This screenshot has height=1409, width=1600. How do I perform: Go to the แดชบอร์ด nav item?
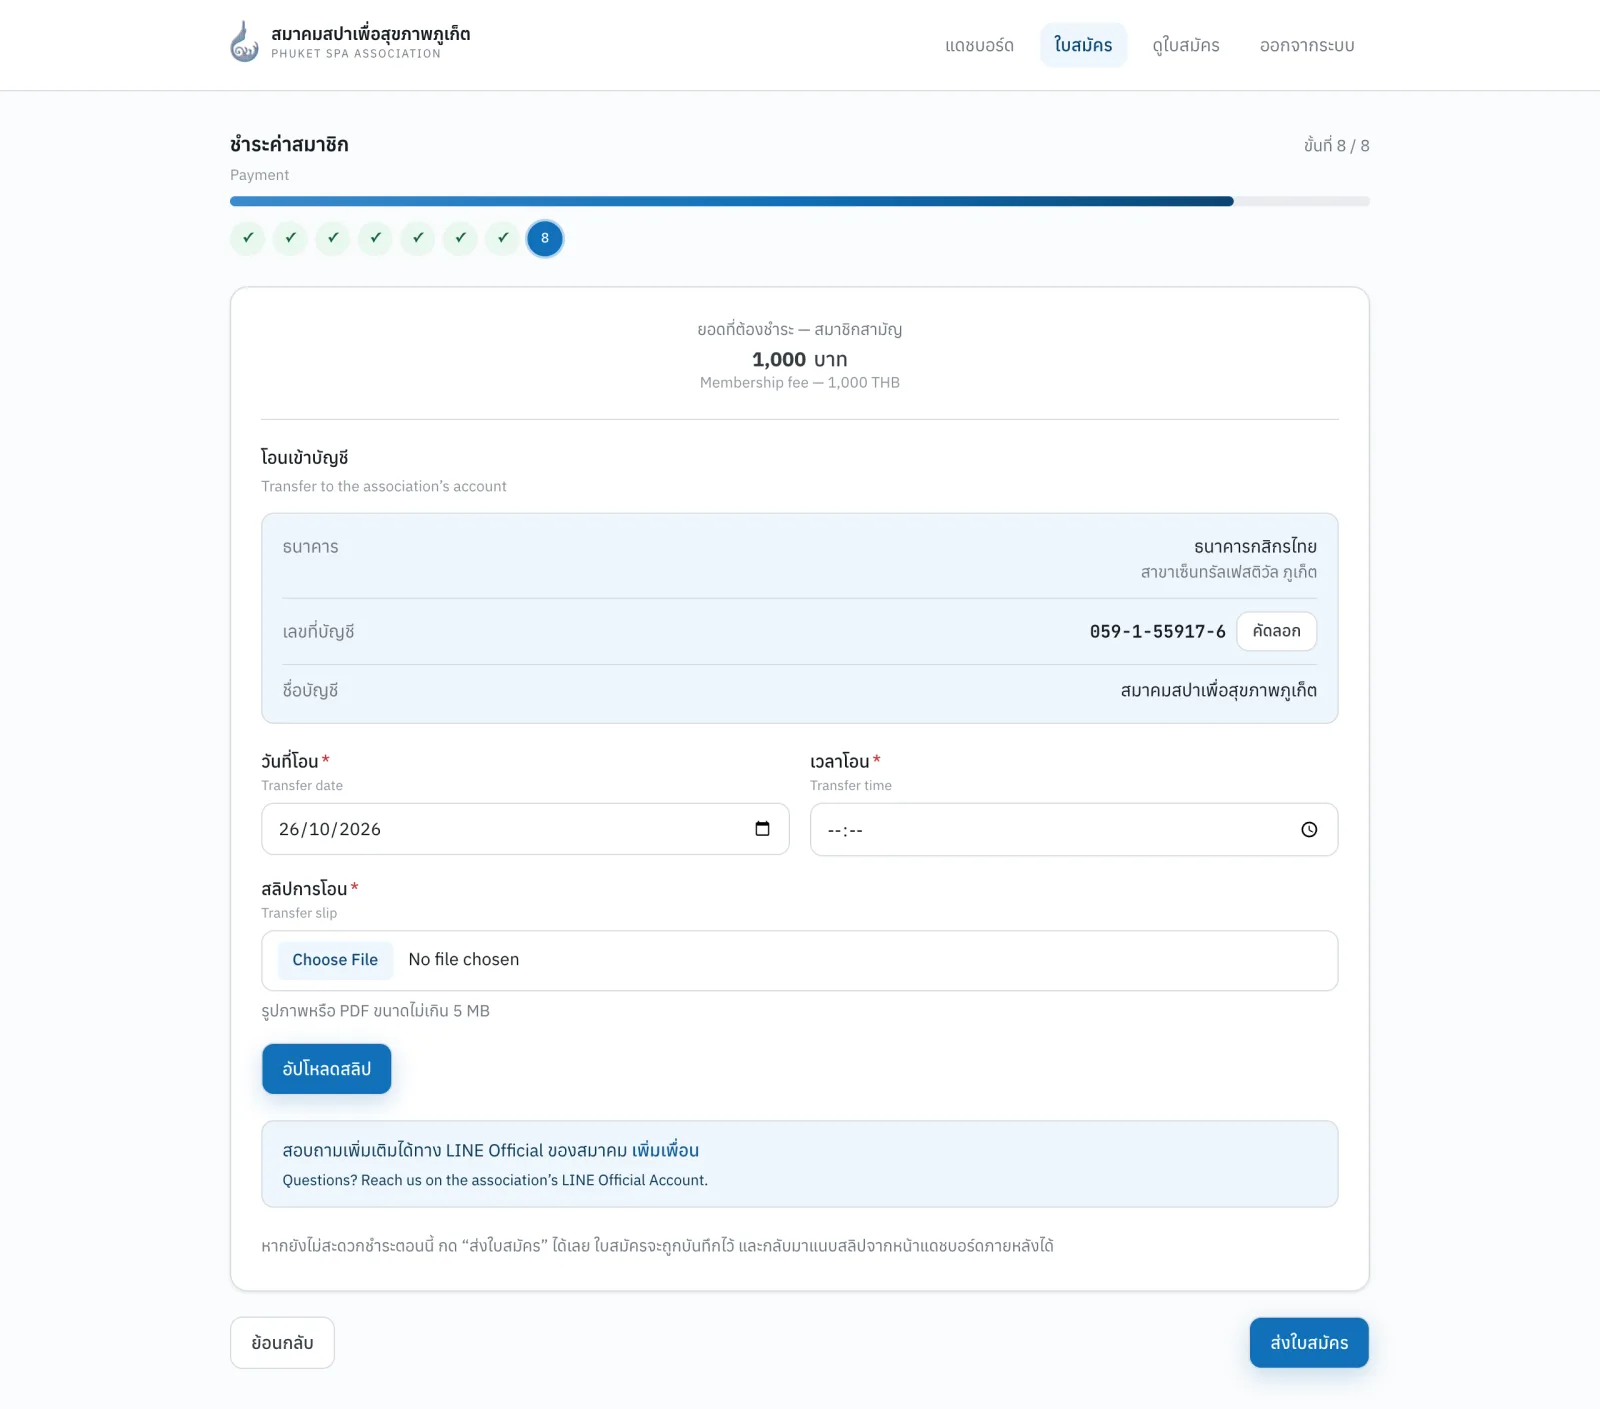(x=980, y=45)
